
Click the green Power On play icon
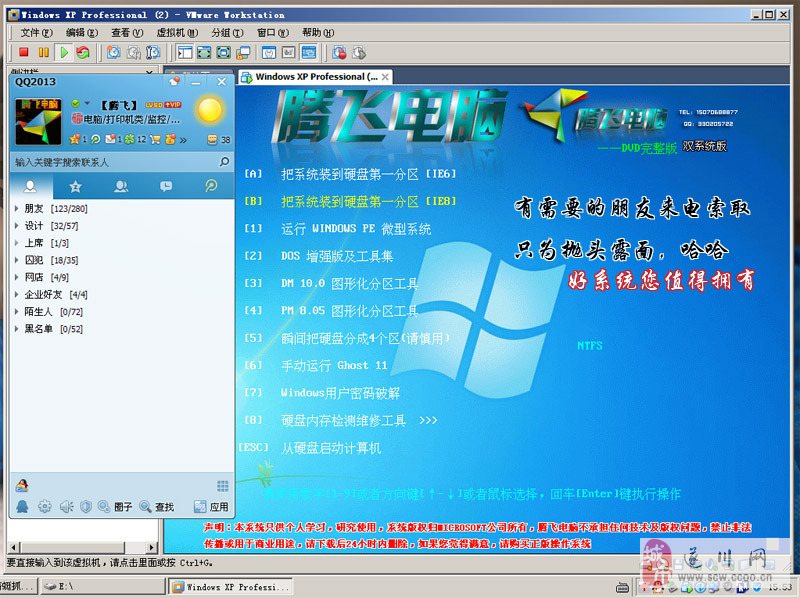[64, 52]
